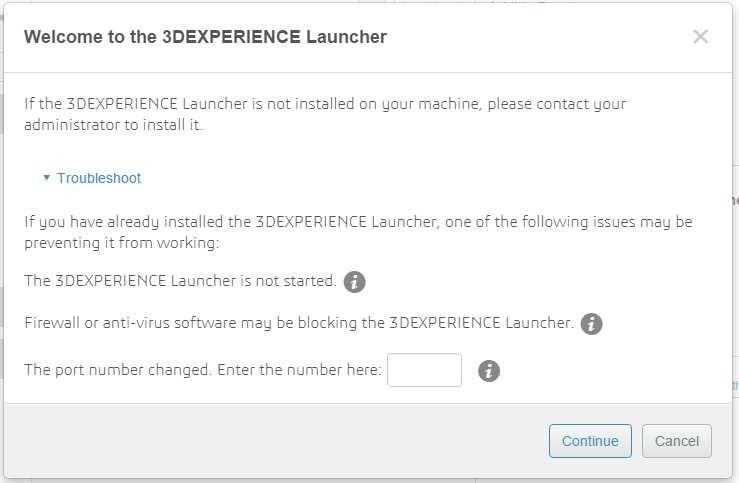Focus the port number input field

(424, 370)
